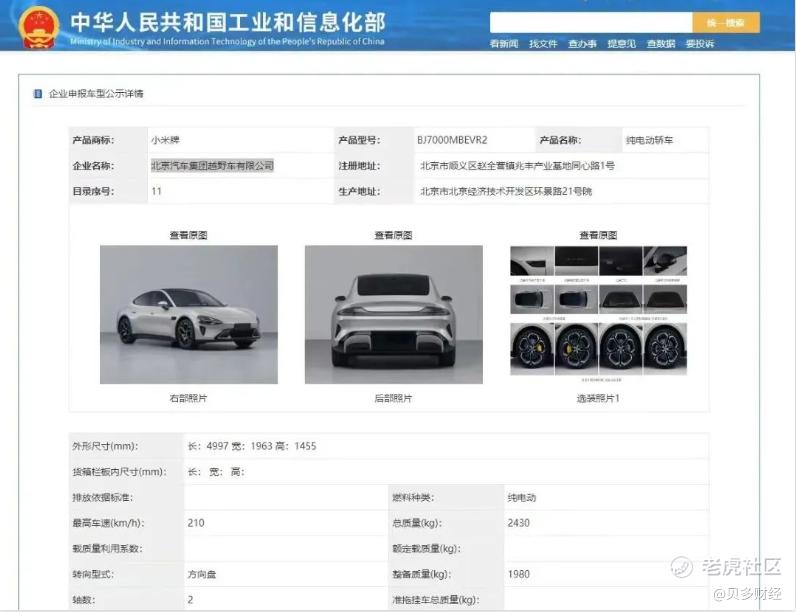
Task: Select the brand value 小米牌
Action: click(165, 140)
